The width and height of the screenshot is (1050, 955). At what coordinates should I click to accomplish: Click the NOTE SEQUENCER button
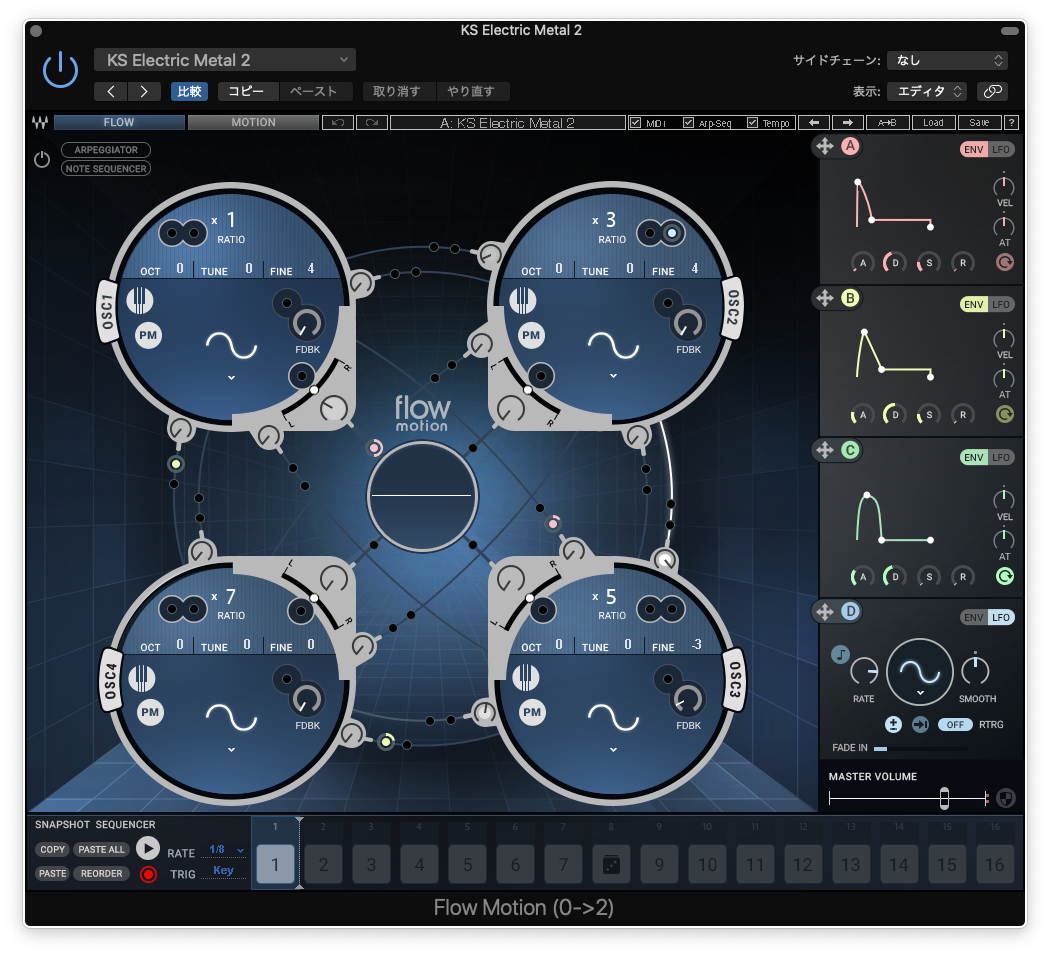106,169
